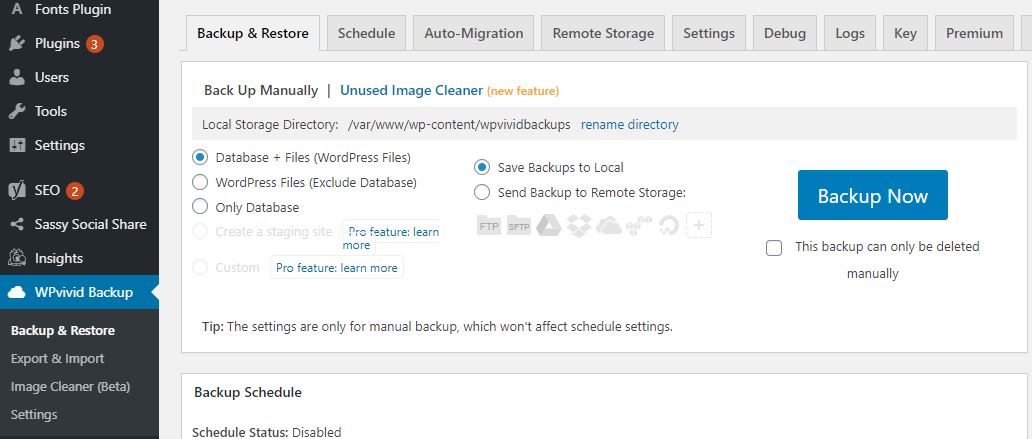The width and height of the screenshot is (1032, 439).
Task: Select the OneDrive cloud storage icon
Action: pos(609,225)
